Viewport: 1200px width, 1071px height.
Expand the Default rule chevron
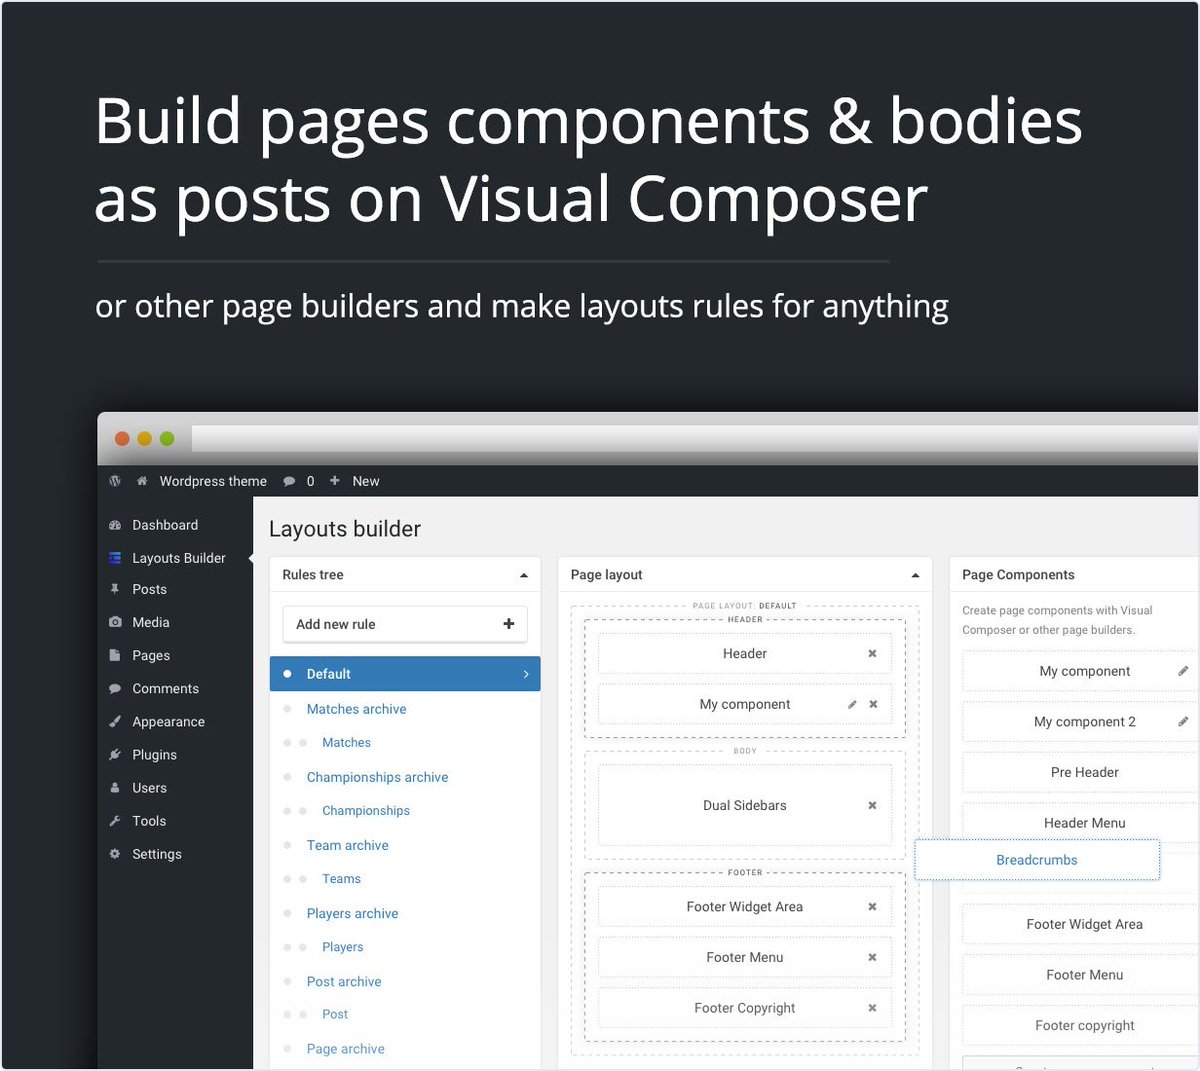point(526,674)
